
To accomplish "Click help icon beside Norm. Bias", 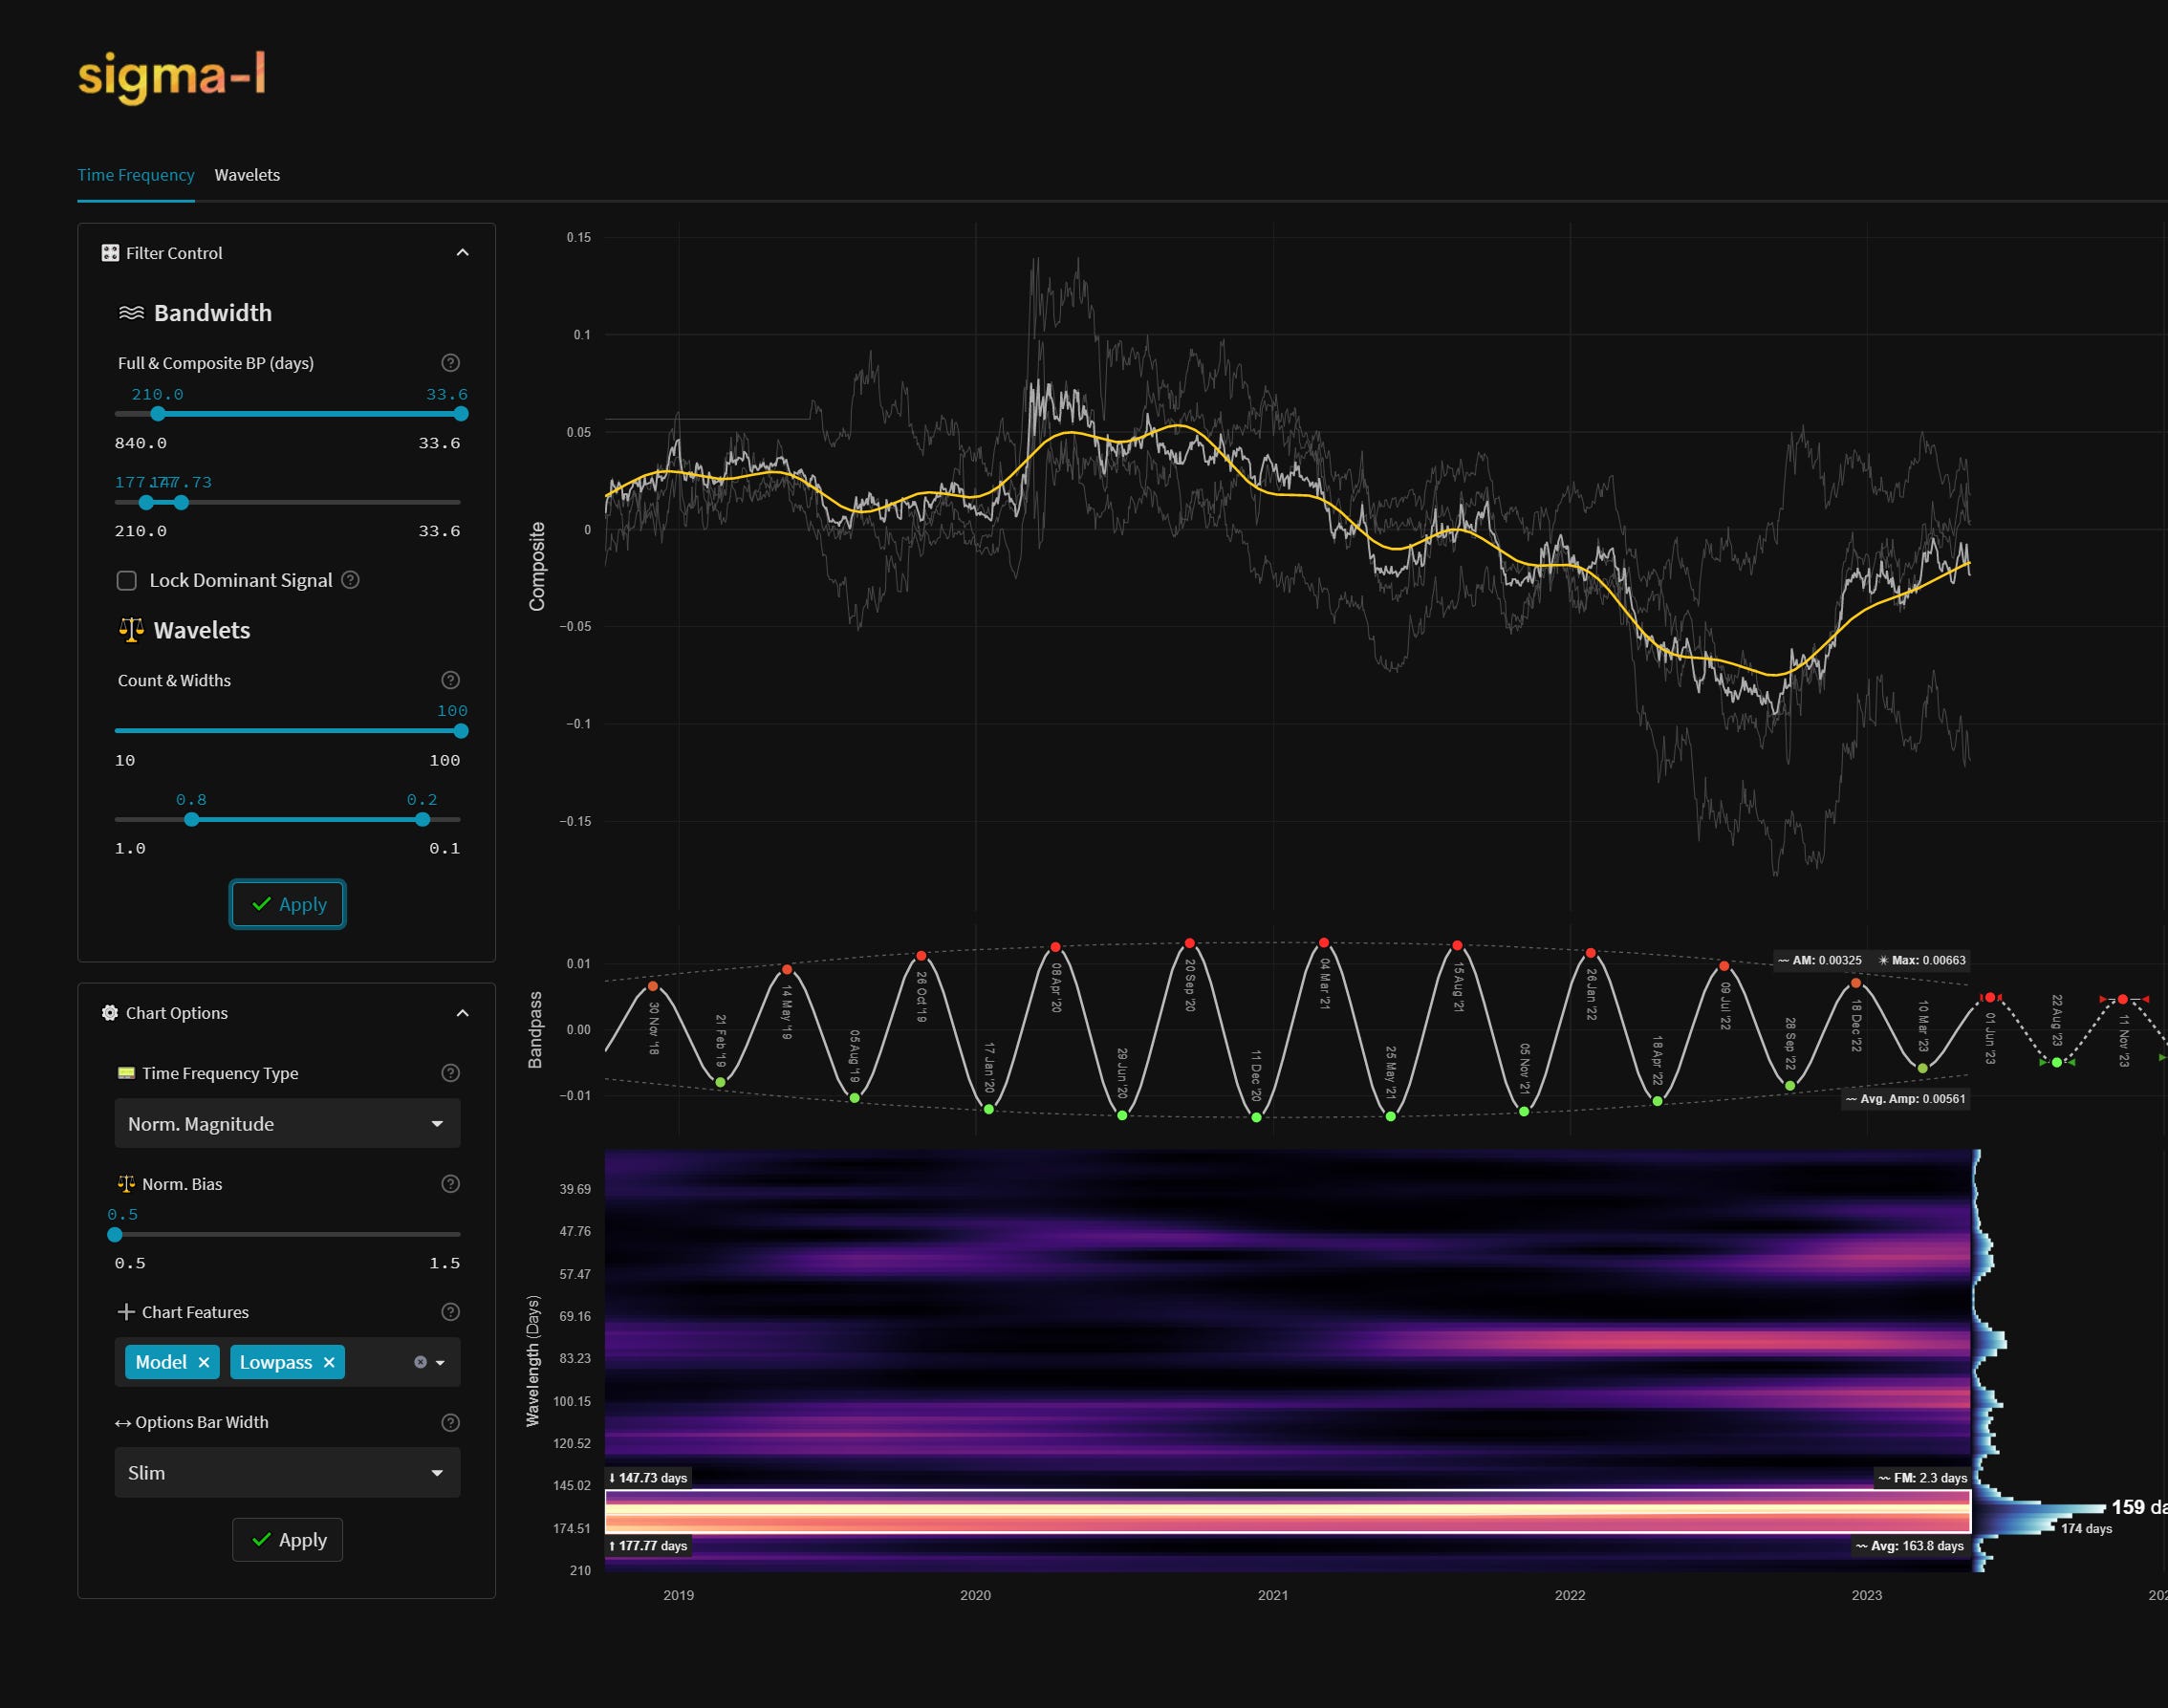I will [450, 1184].
